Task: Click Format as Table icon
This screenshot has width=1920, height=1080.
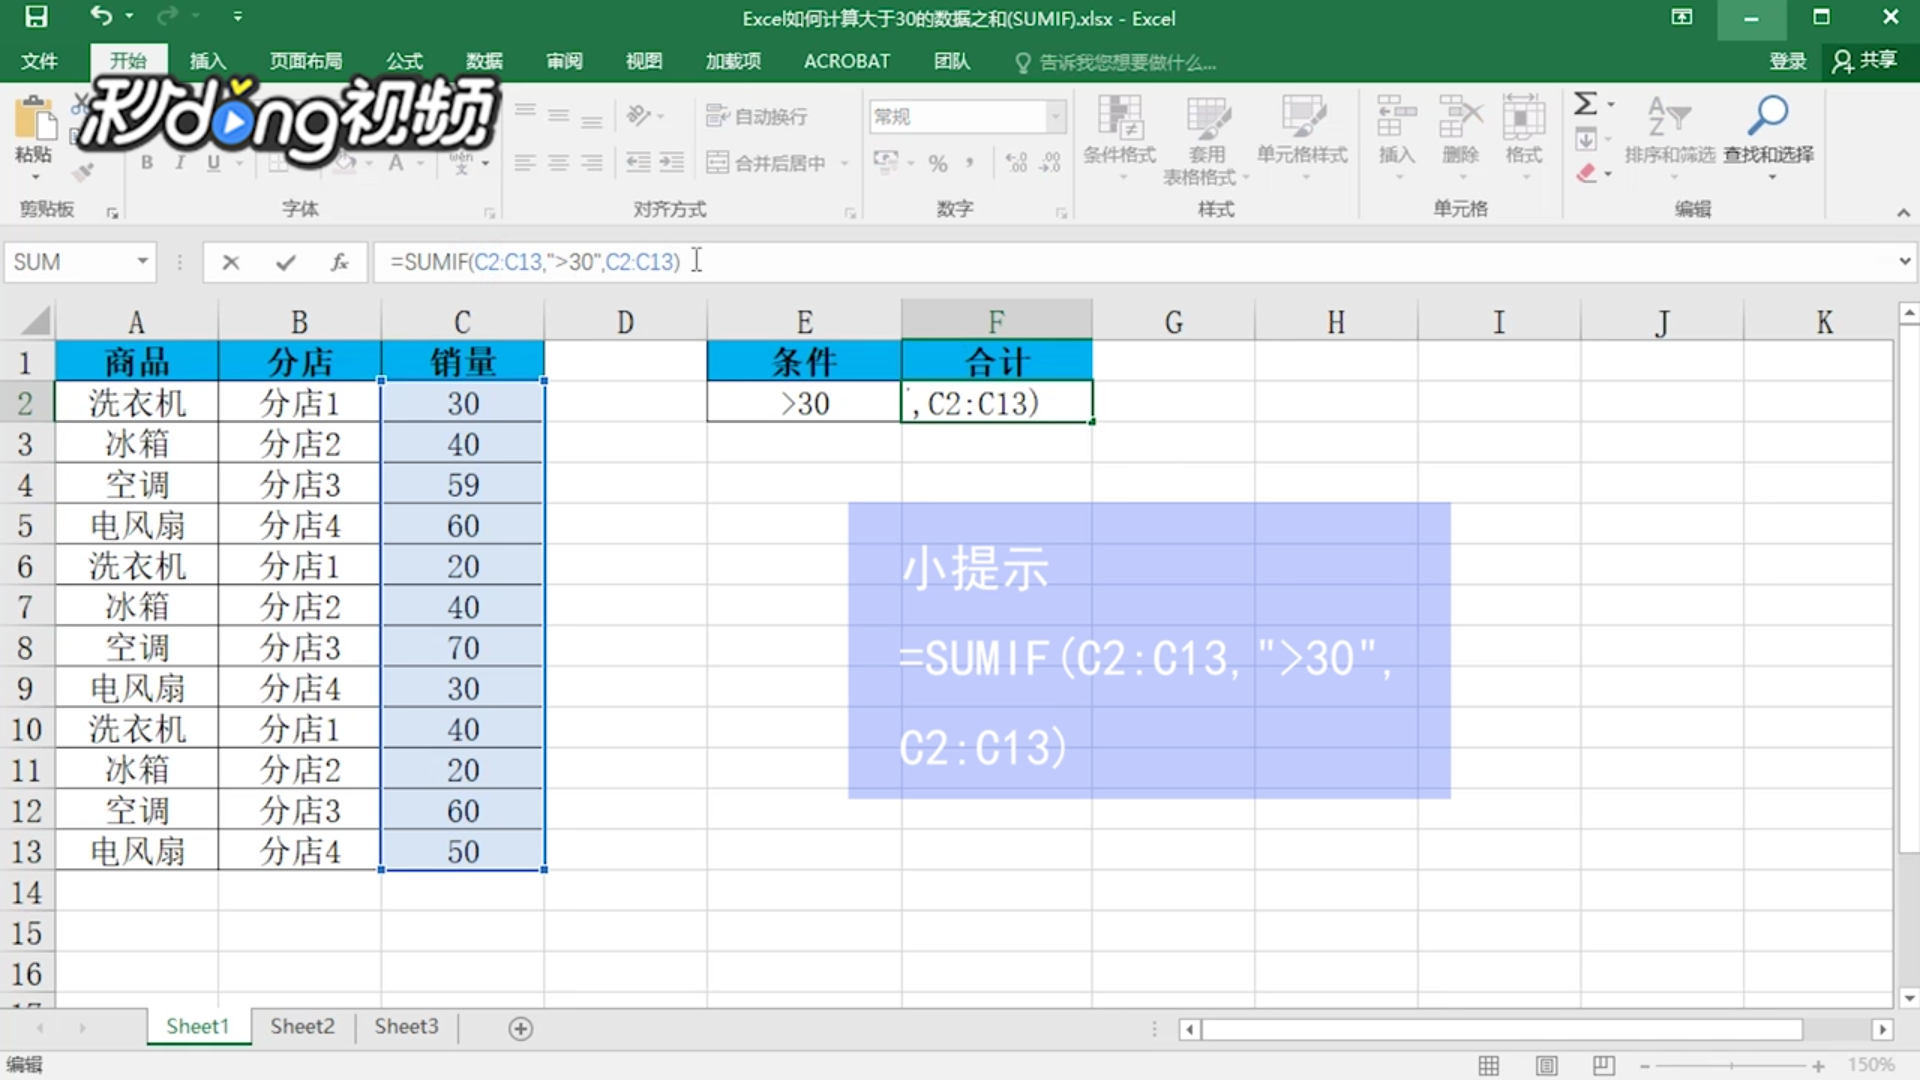Action: coord(1208,118)
